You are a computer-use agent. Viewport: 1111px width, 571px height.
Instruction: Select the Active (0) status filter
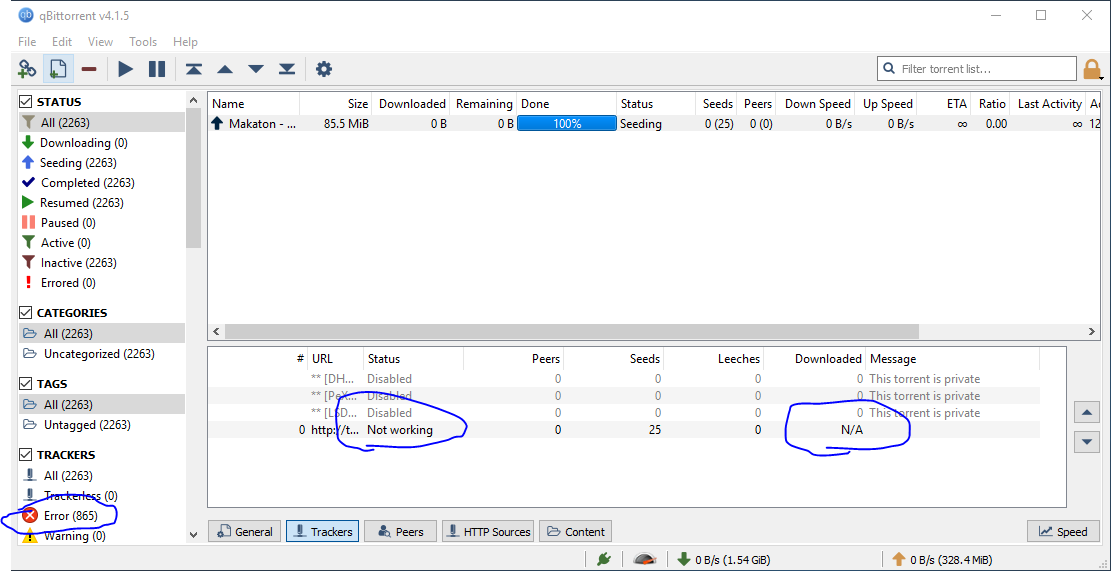[66, 242]
